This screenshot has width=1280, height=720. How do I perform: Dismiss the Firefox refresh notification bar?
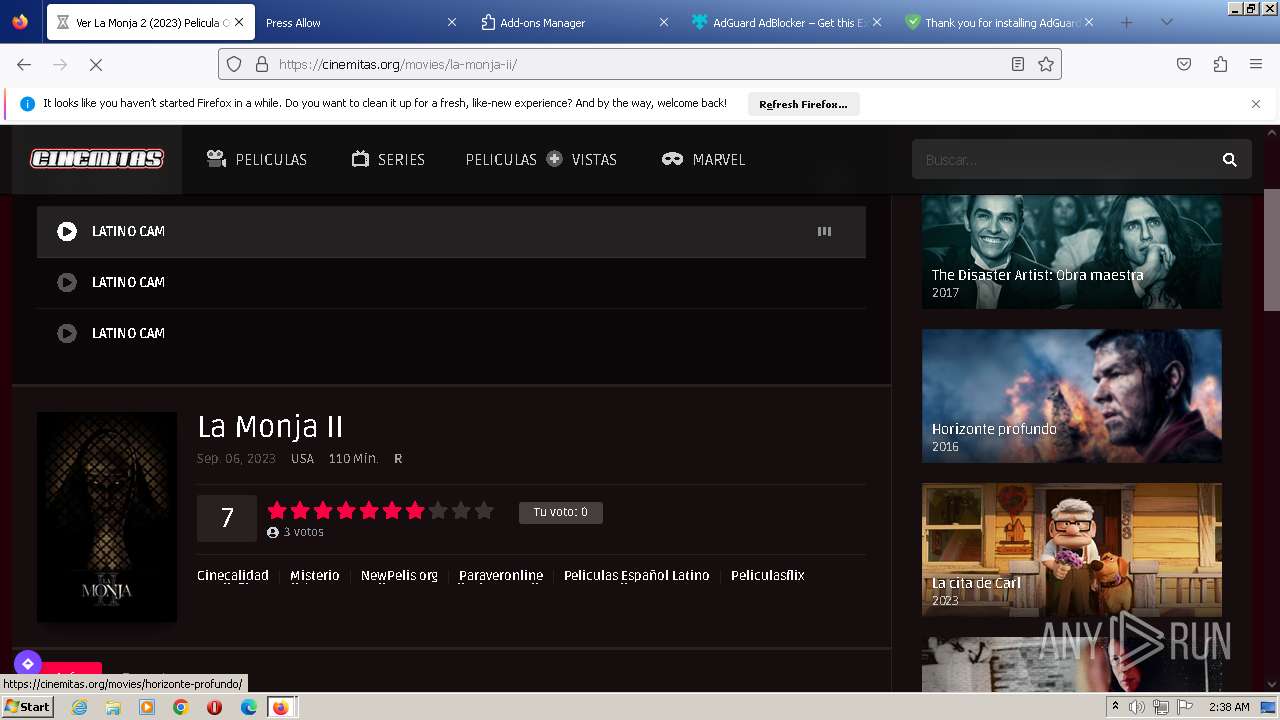[x=1256, y=104]
